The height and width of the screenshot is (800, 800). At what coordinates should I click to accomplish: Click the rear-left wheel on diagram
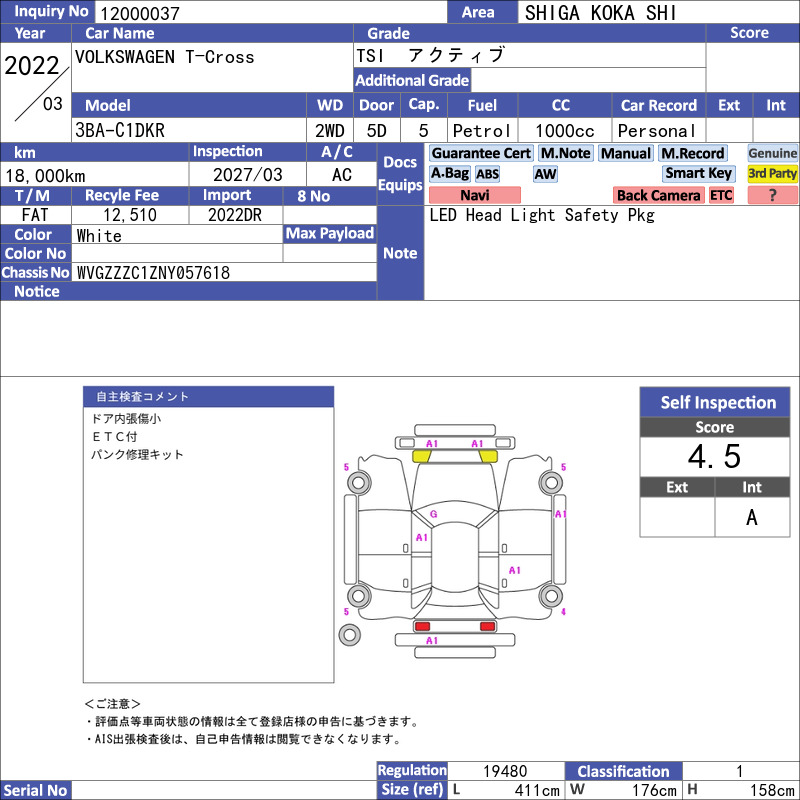pyautogui.click(x=359, y=595)
